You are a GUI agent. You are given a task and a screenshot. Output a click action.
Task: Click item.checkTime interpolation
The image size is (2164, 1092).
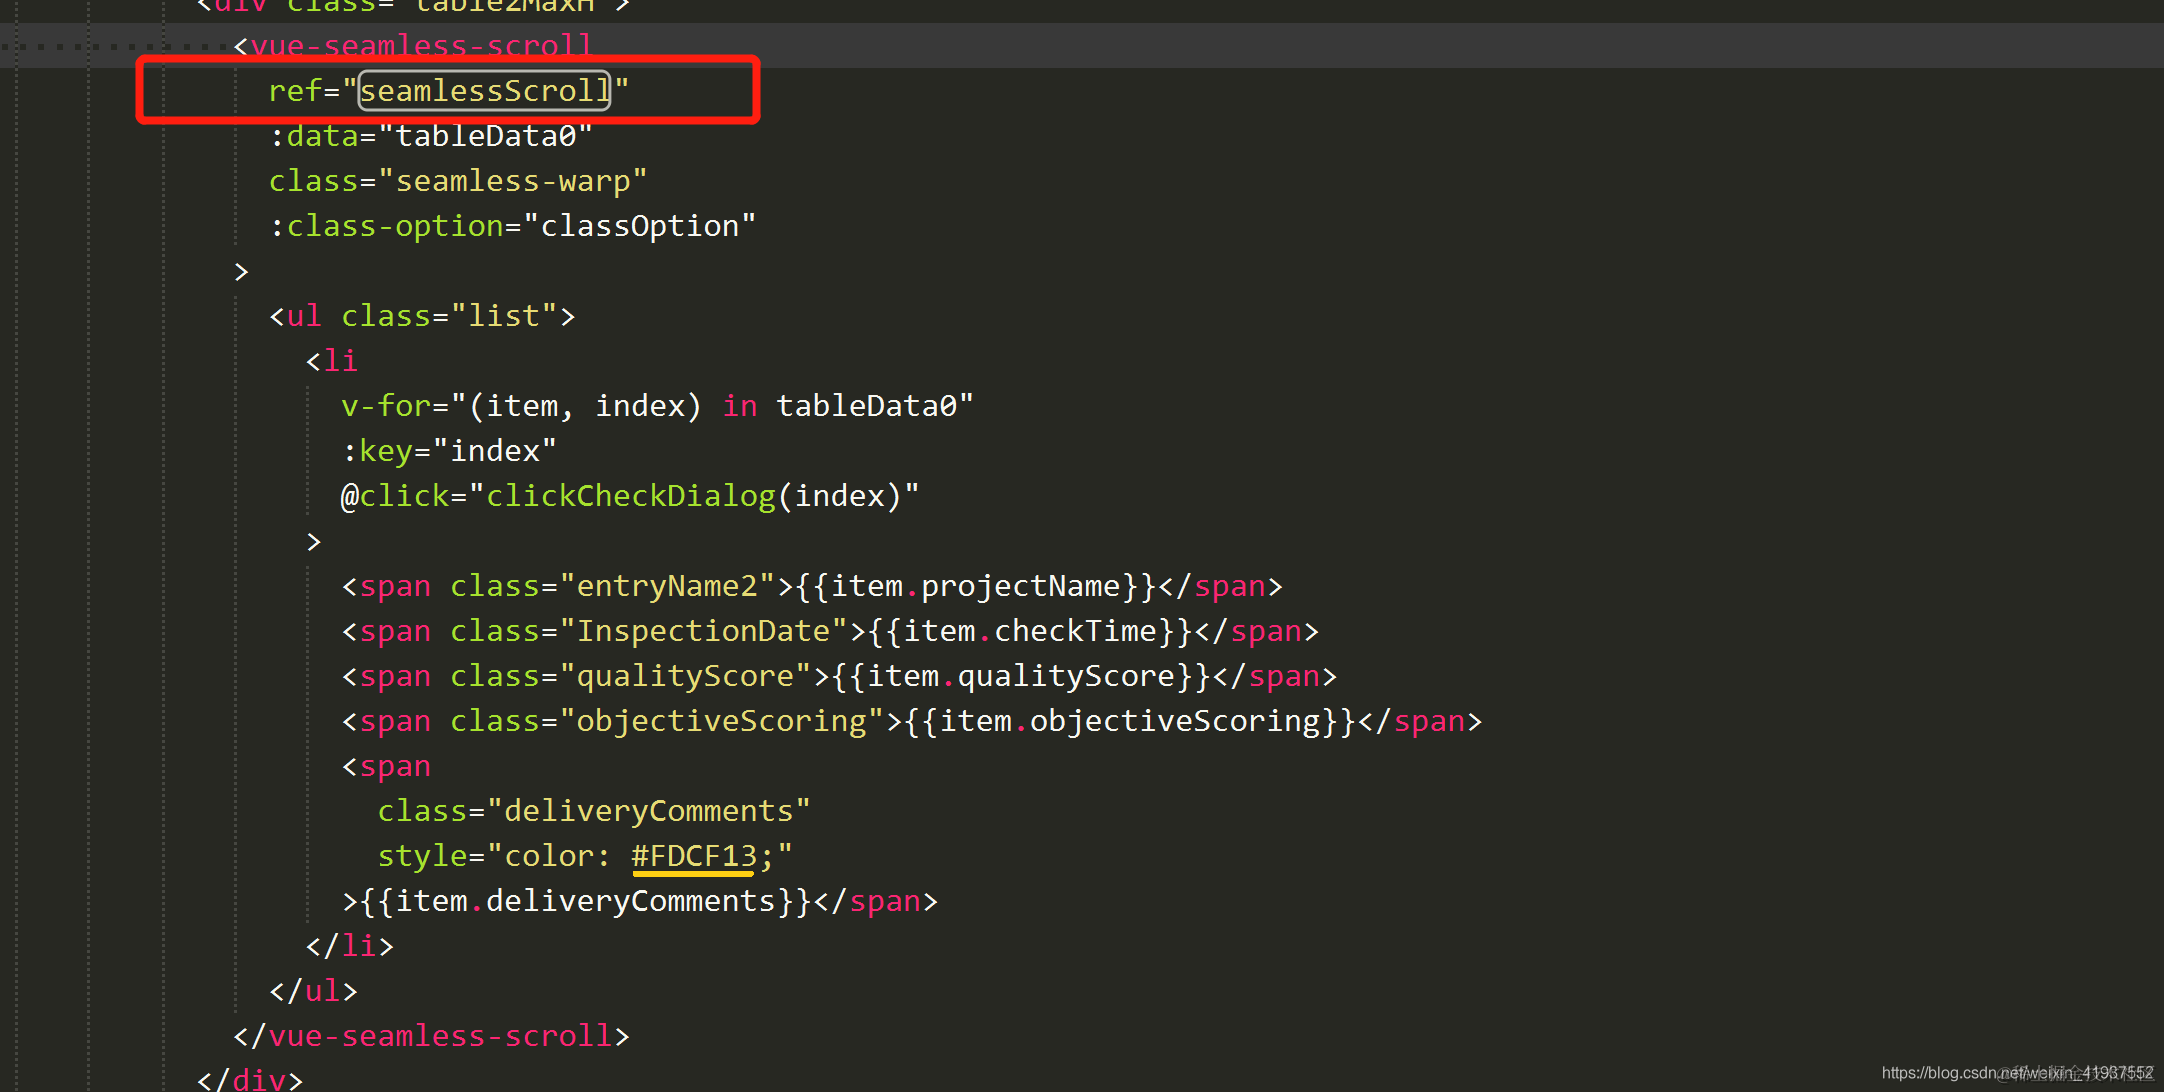tap(1030, 631)
